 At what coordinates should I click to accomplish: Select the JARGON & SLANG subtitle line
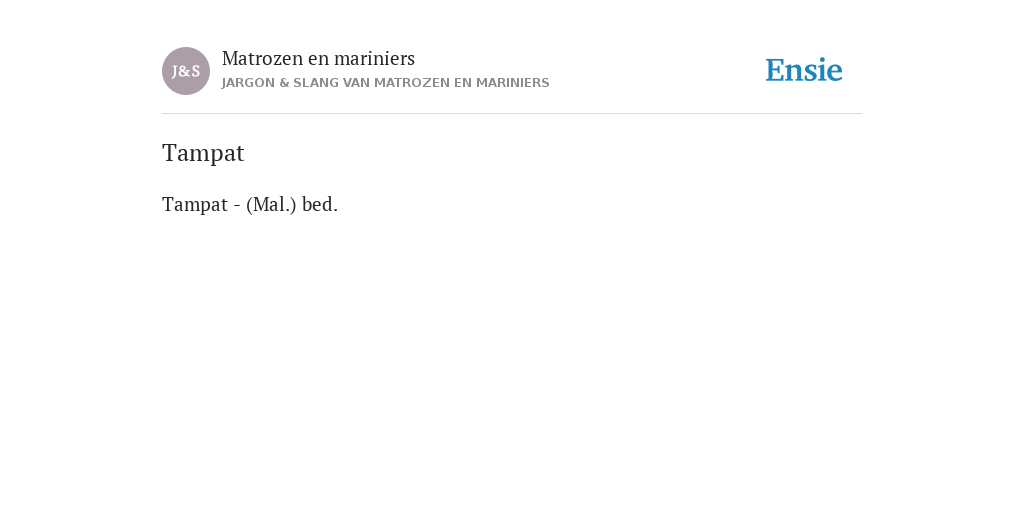point(385,83)
